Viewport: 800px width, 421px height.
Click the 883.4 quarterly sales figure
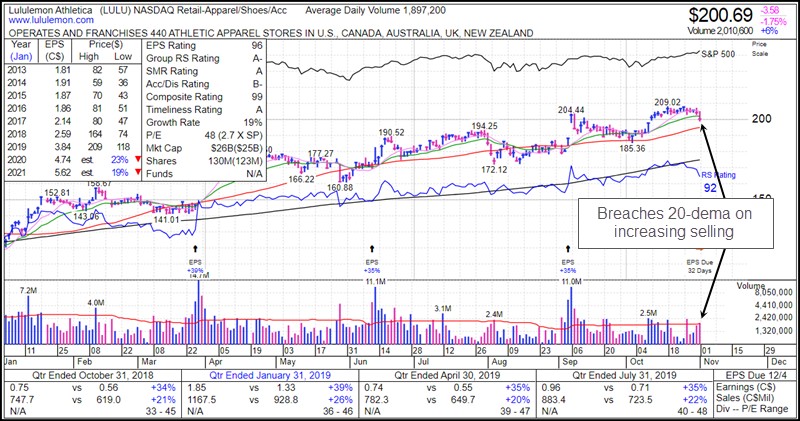[x=554, y=400]
